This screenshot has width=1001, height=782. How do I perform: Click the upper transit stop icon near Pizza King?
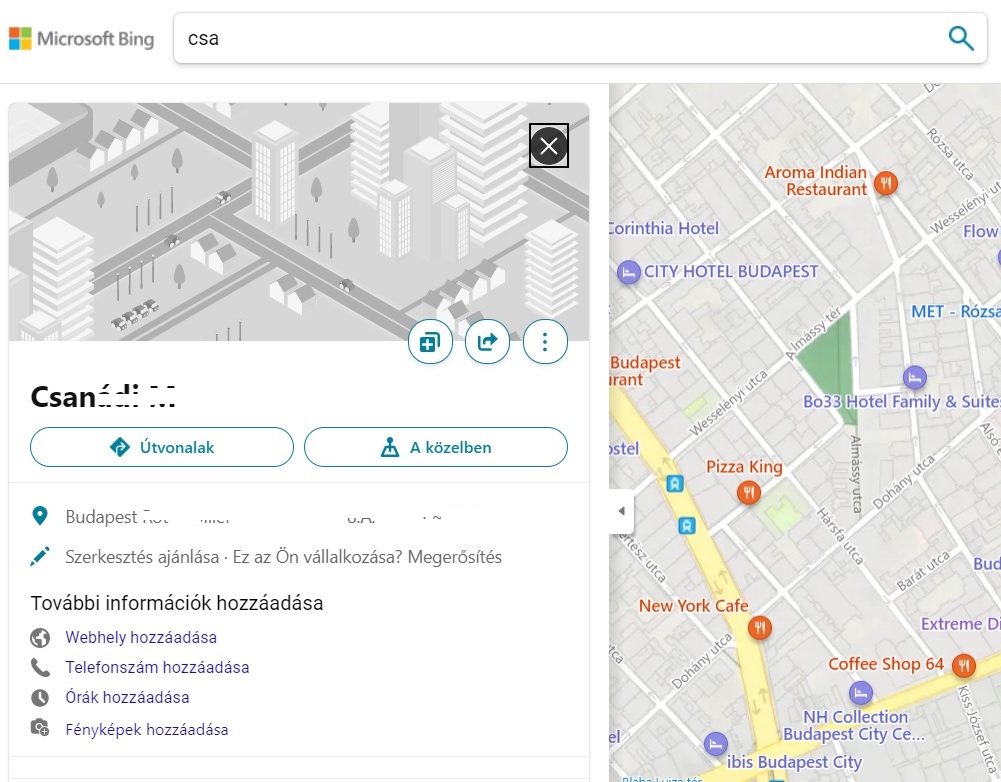[x=674, y=483]
